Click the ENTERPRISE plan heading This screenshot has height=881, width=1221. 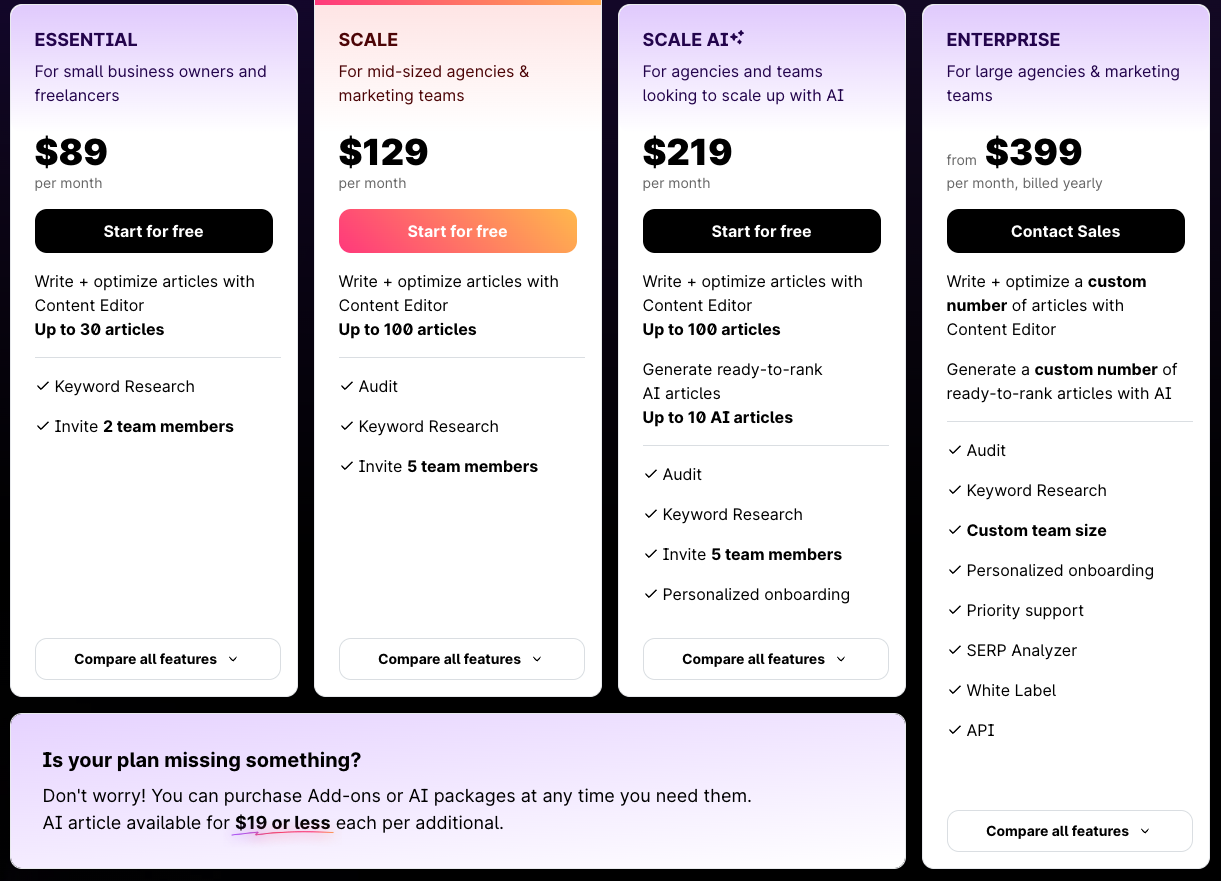pyautogui.click(x=1003, y=40)
